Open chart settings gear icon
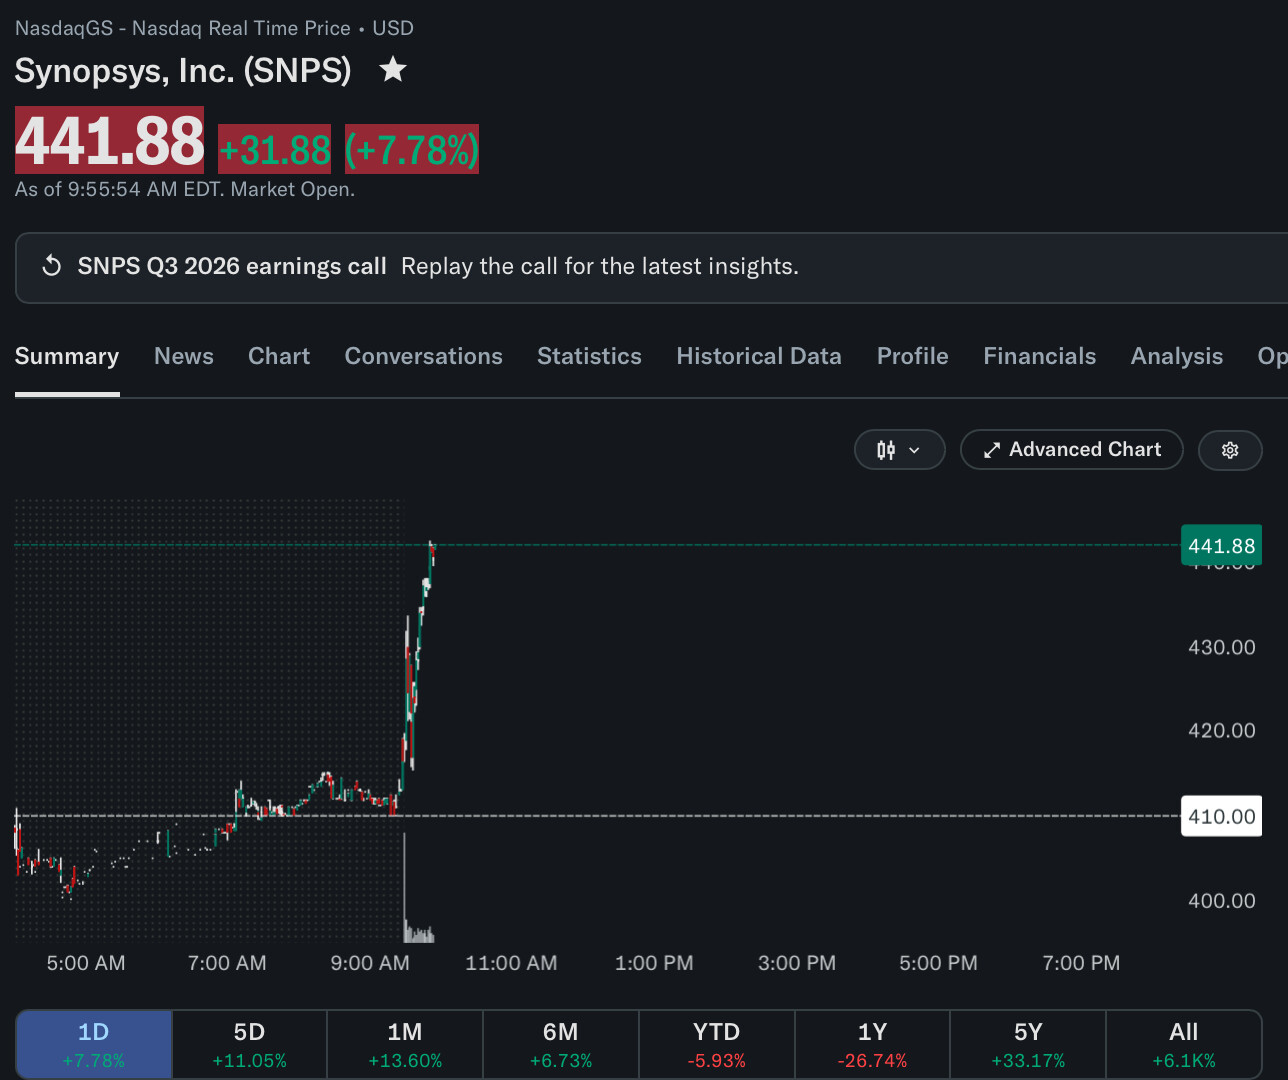Viewport: 1288px width, 1080px height. [1230, 450]
